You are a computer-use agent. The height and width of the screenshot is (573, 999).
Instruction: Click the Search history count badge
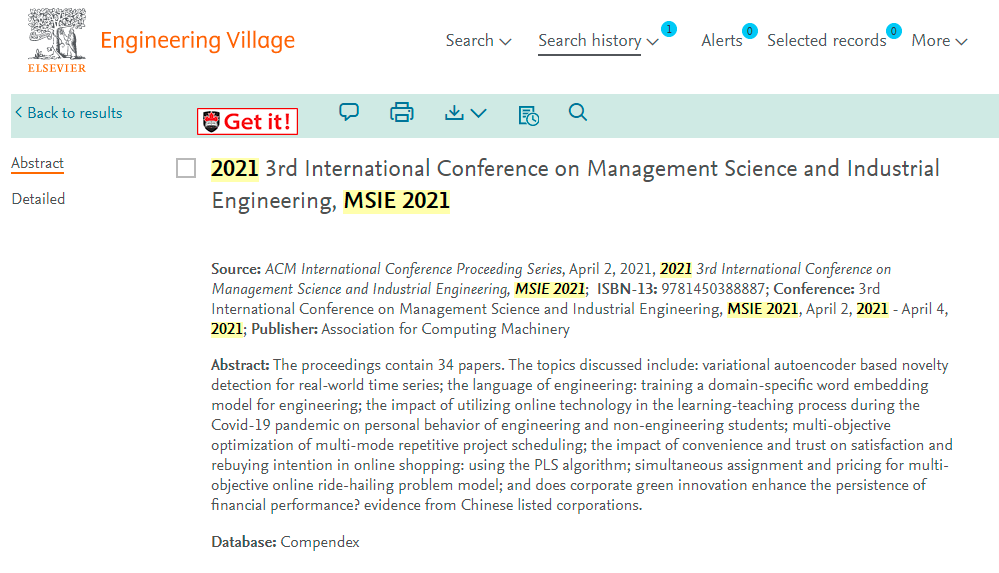click(x=668, y=29)
